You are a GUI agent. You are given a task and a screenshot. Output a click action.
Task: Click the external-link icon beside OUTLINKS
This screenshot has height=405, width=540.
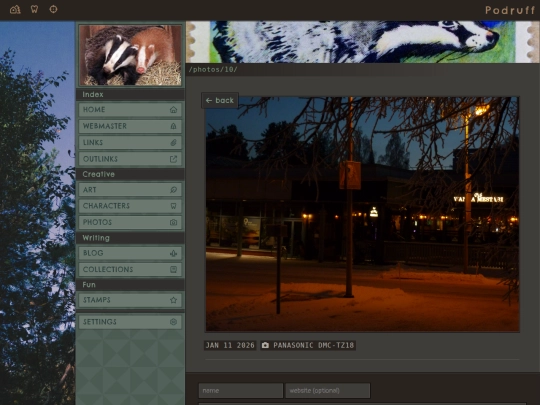173,159
